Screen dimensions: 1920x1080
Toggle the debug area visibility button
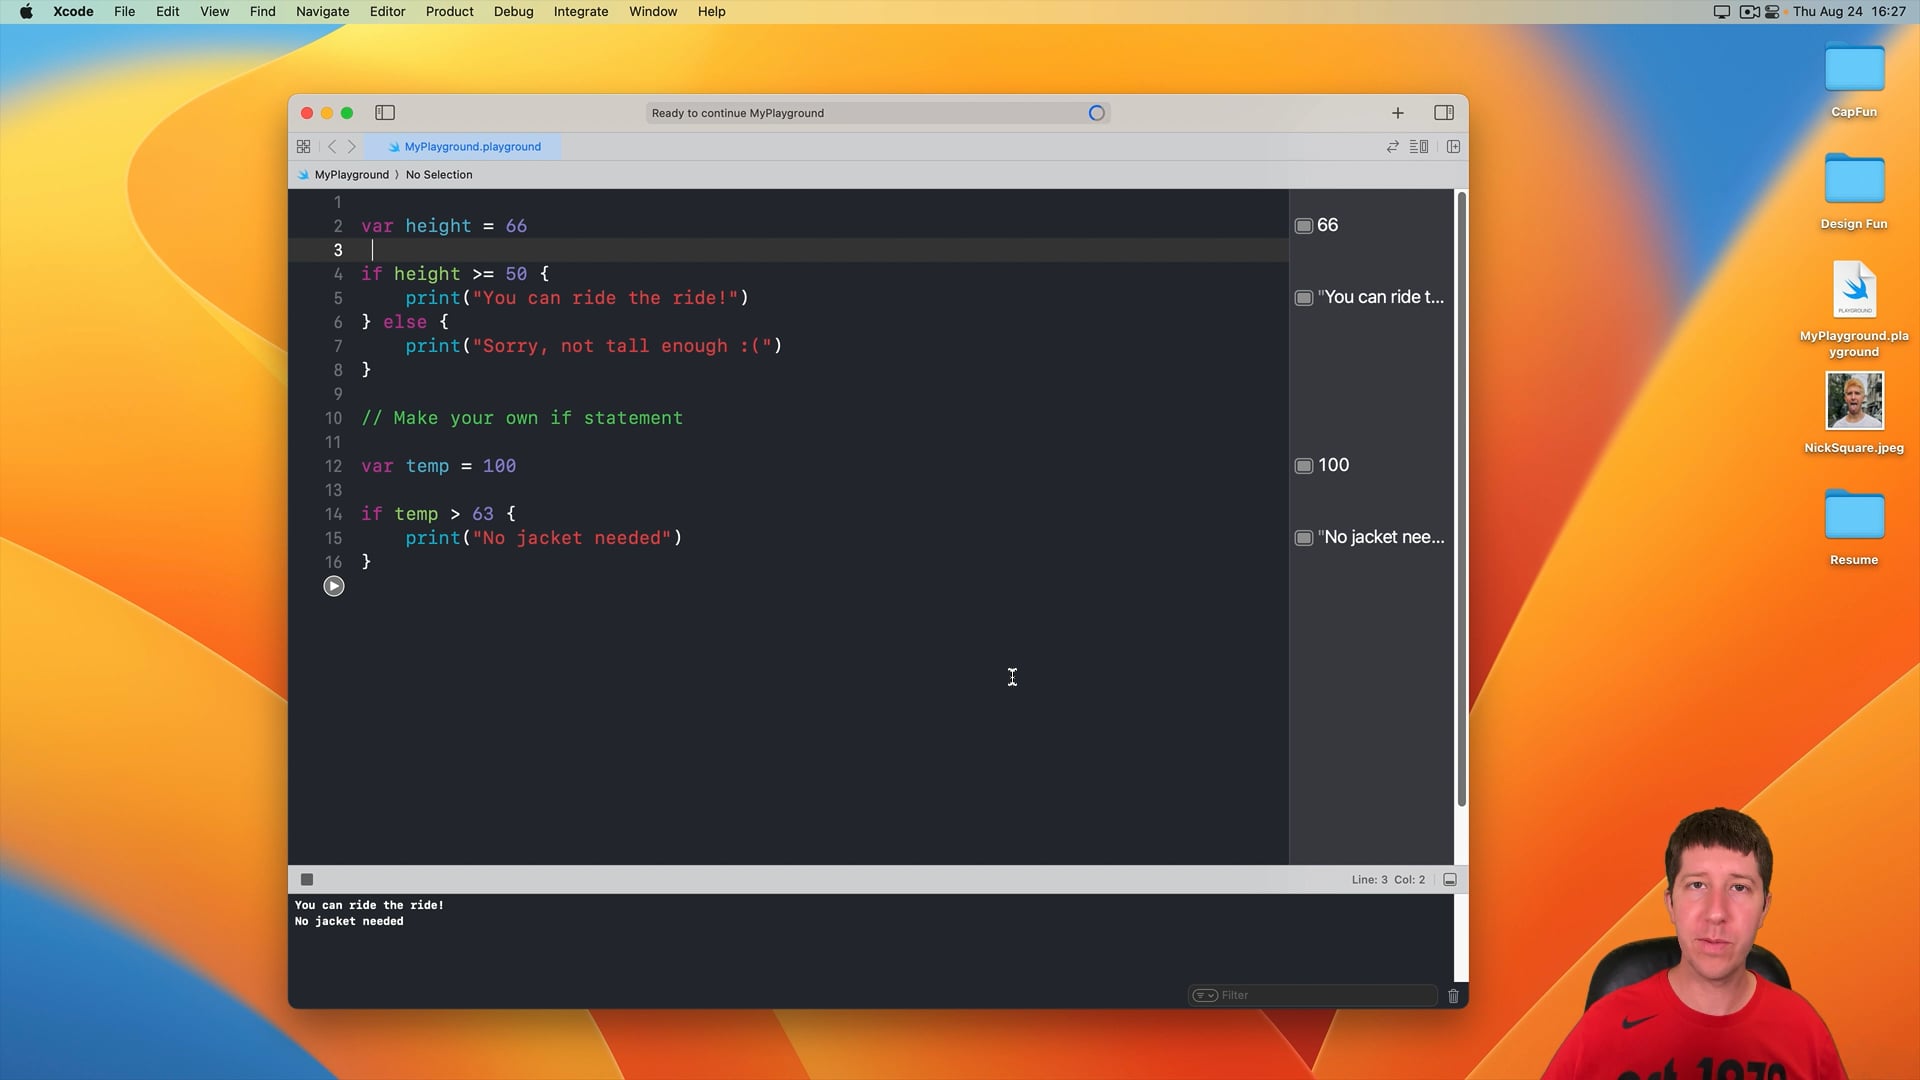click(x=1450, y=880)
